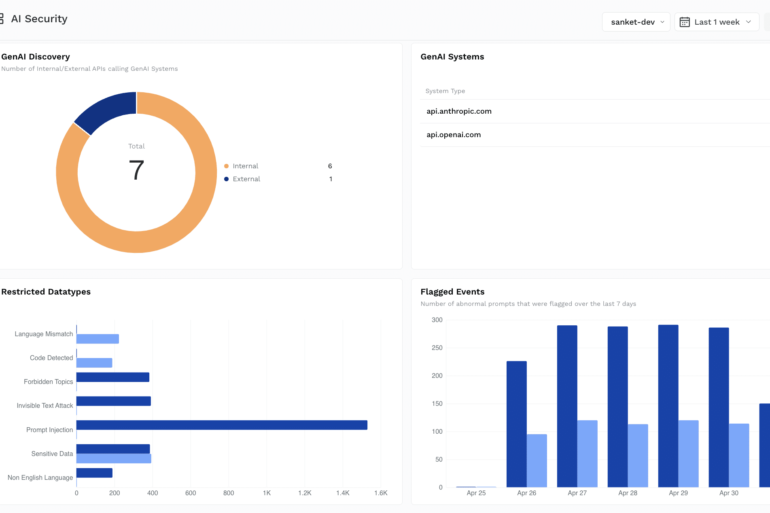
Task: Click the calendar icon beside Last 1 week
Action: click(685, 22)
